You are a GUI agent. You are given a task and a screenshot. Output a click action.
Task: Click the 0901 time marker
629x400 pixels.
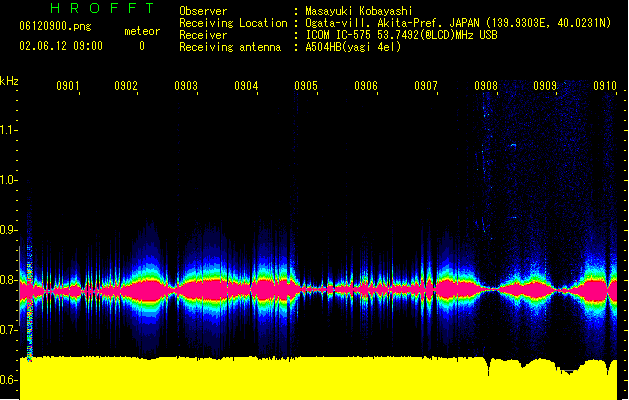67,86
